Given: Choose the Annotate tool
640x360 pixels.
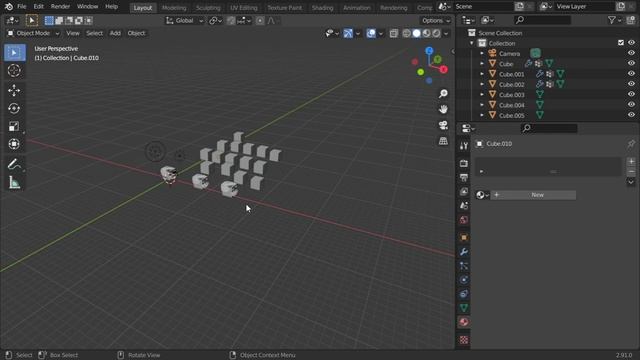Looking at the screenshot, I should pyautogui.click(x=14, y=164).
